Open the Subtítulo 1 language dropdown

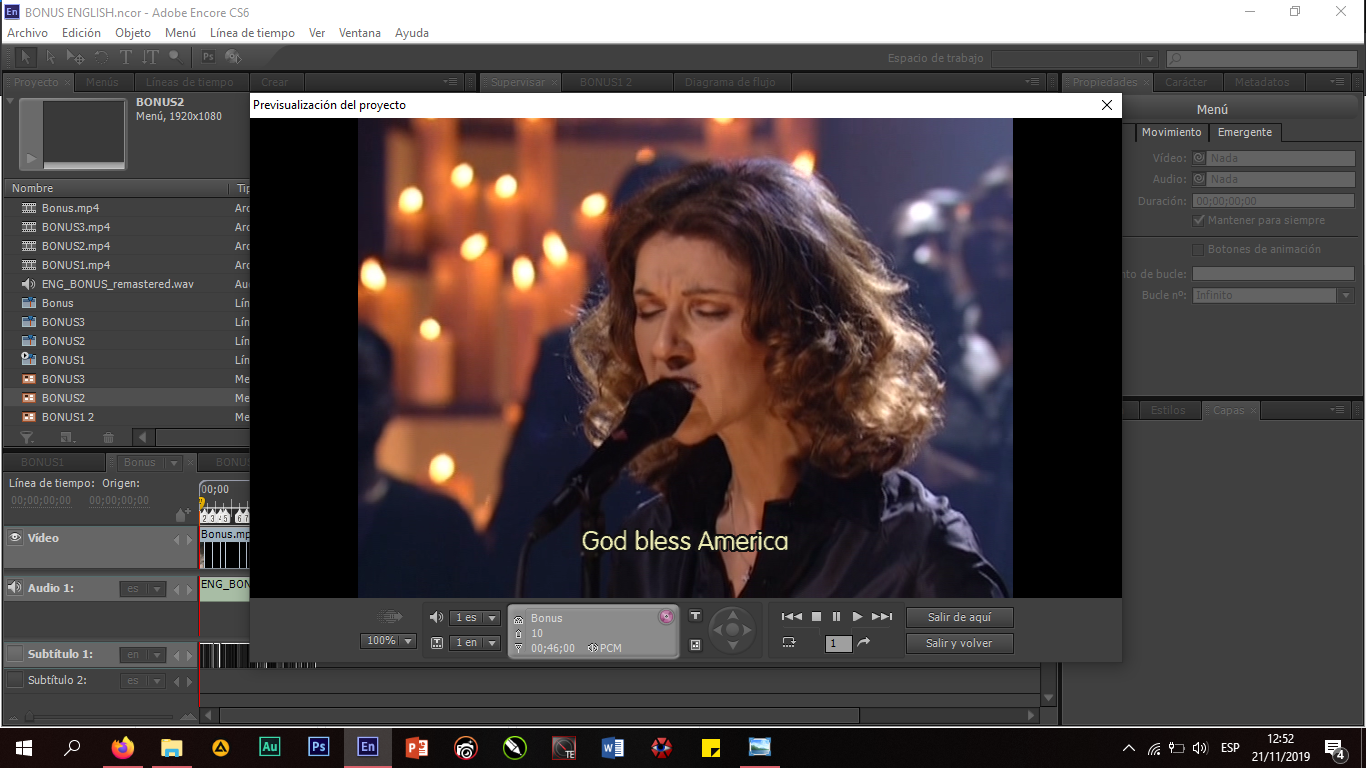pos(143,655)
